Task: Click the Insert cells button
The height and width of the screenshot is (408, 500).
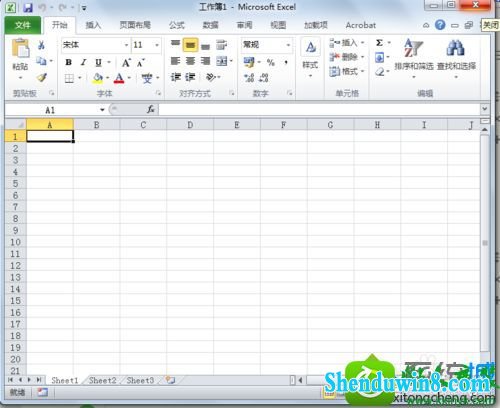Action: click(347, 43)
